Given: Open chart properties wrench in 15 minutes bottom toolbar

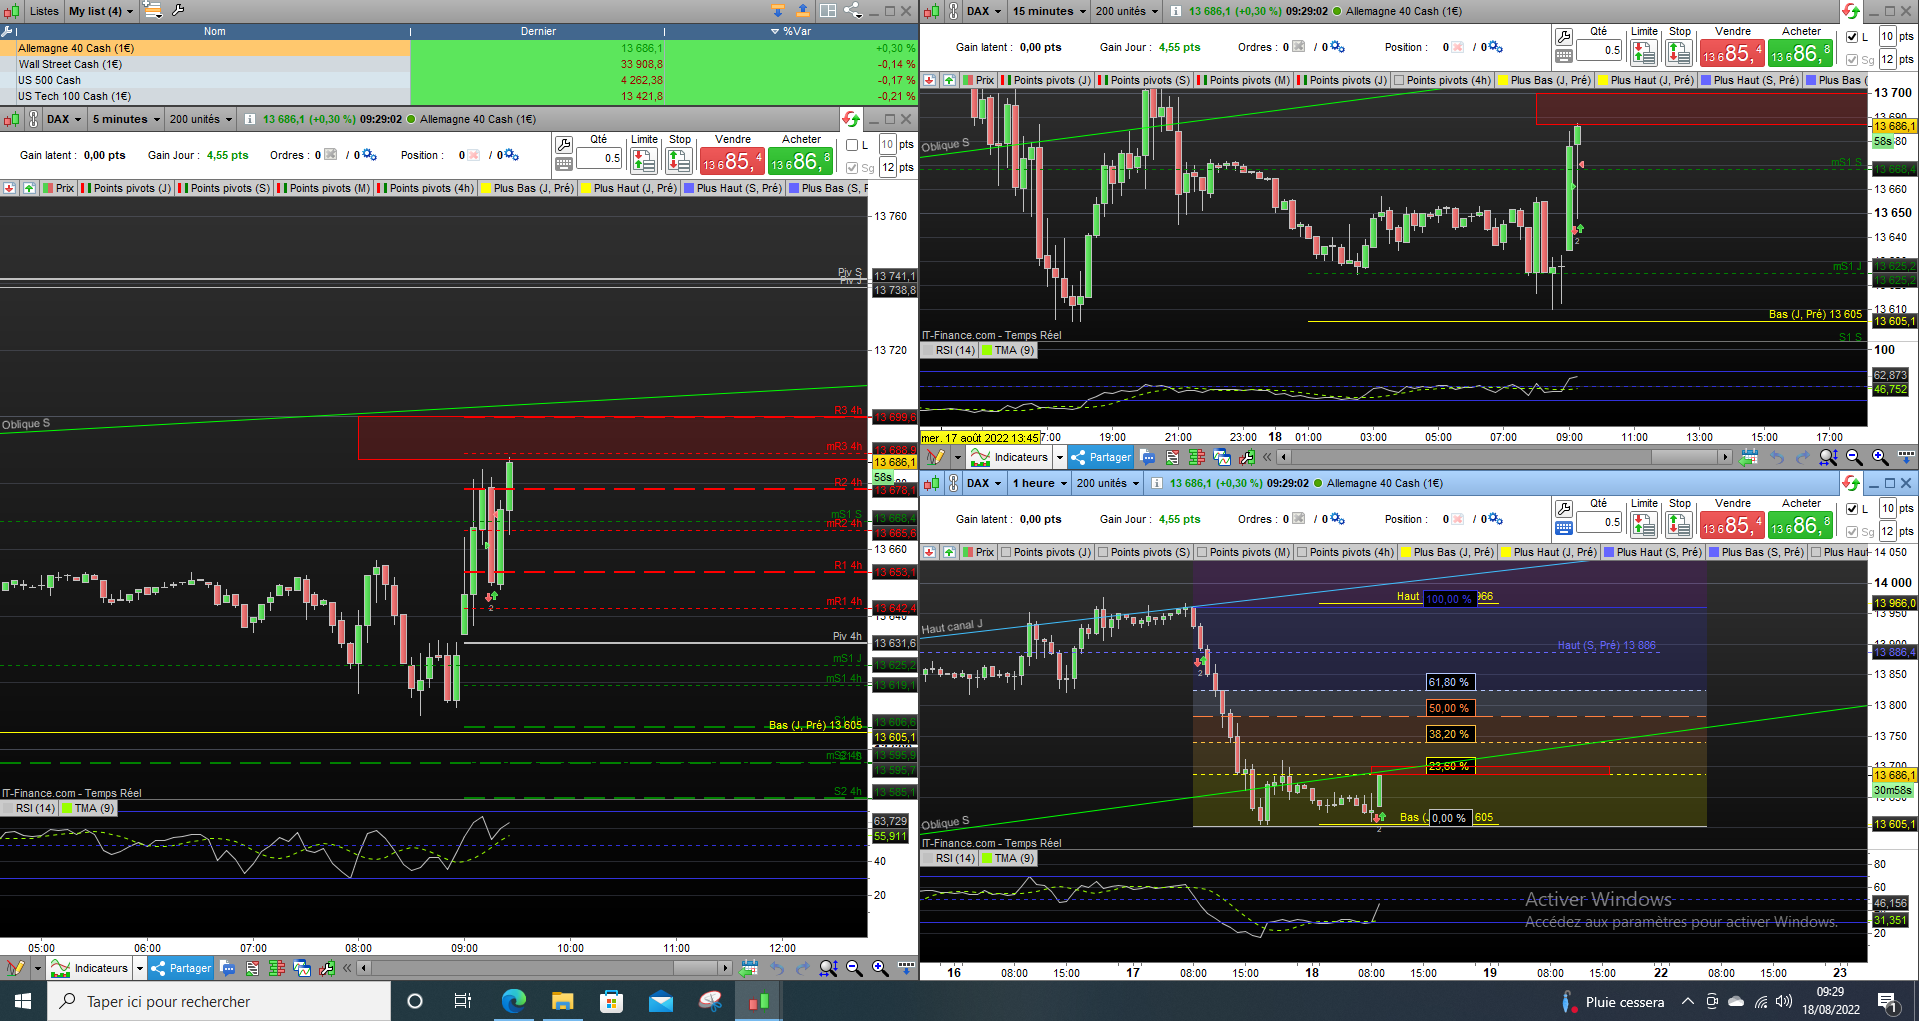Looking at the screenshot, I should point(1246,457).
